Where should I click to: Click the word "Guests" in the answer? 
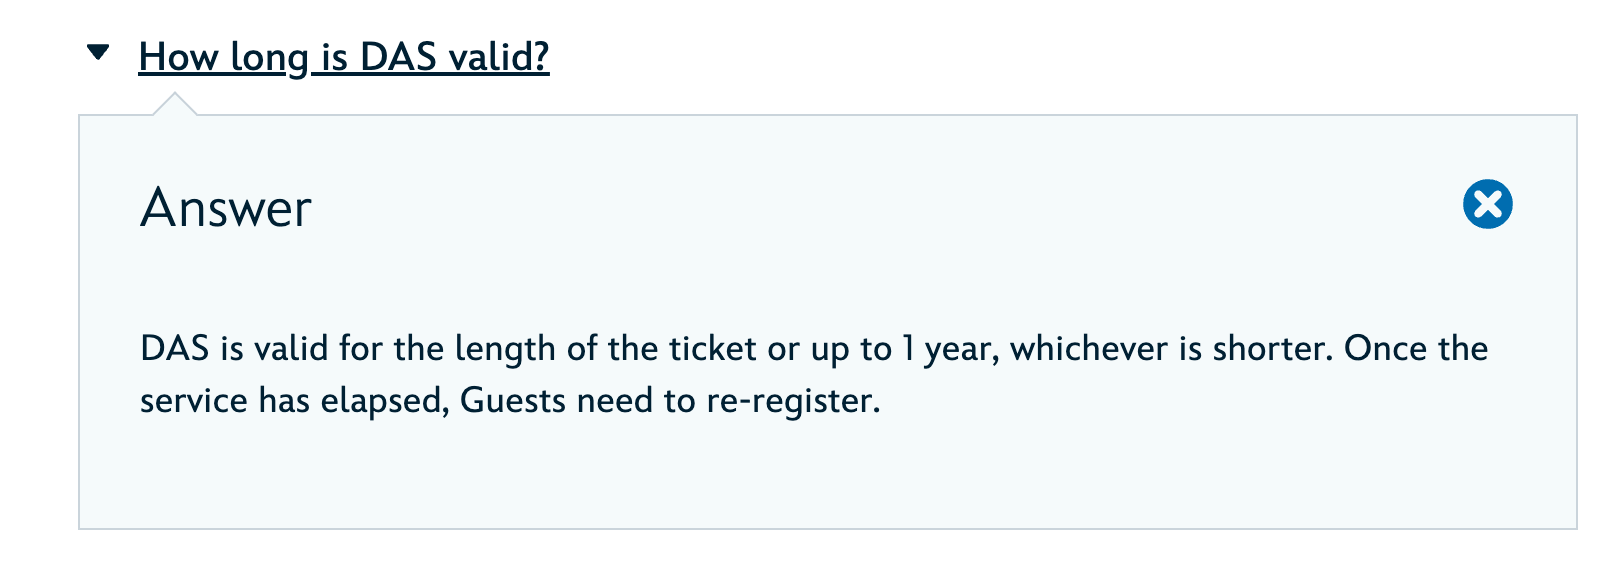[x=513, y=401]
